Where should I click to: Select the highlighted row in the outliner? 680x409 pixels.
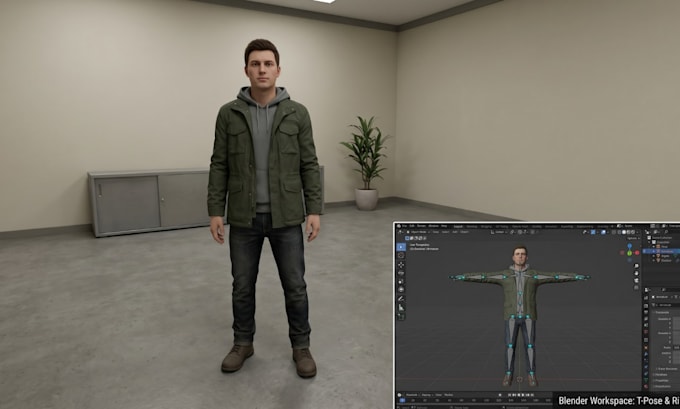[x=661, y=251]
